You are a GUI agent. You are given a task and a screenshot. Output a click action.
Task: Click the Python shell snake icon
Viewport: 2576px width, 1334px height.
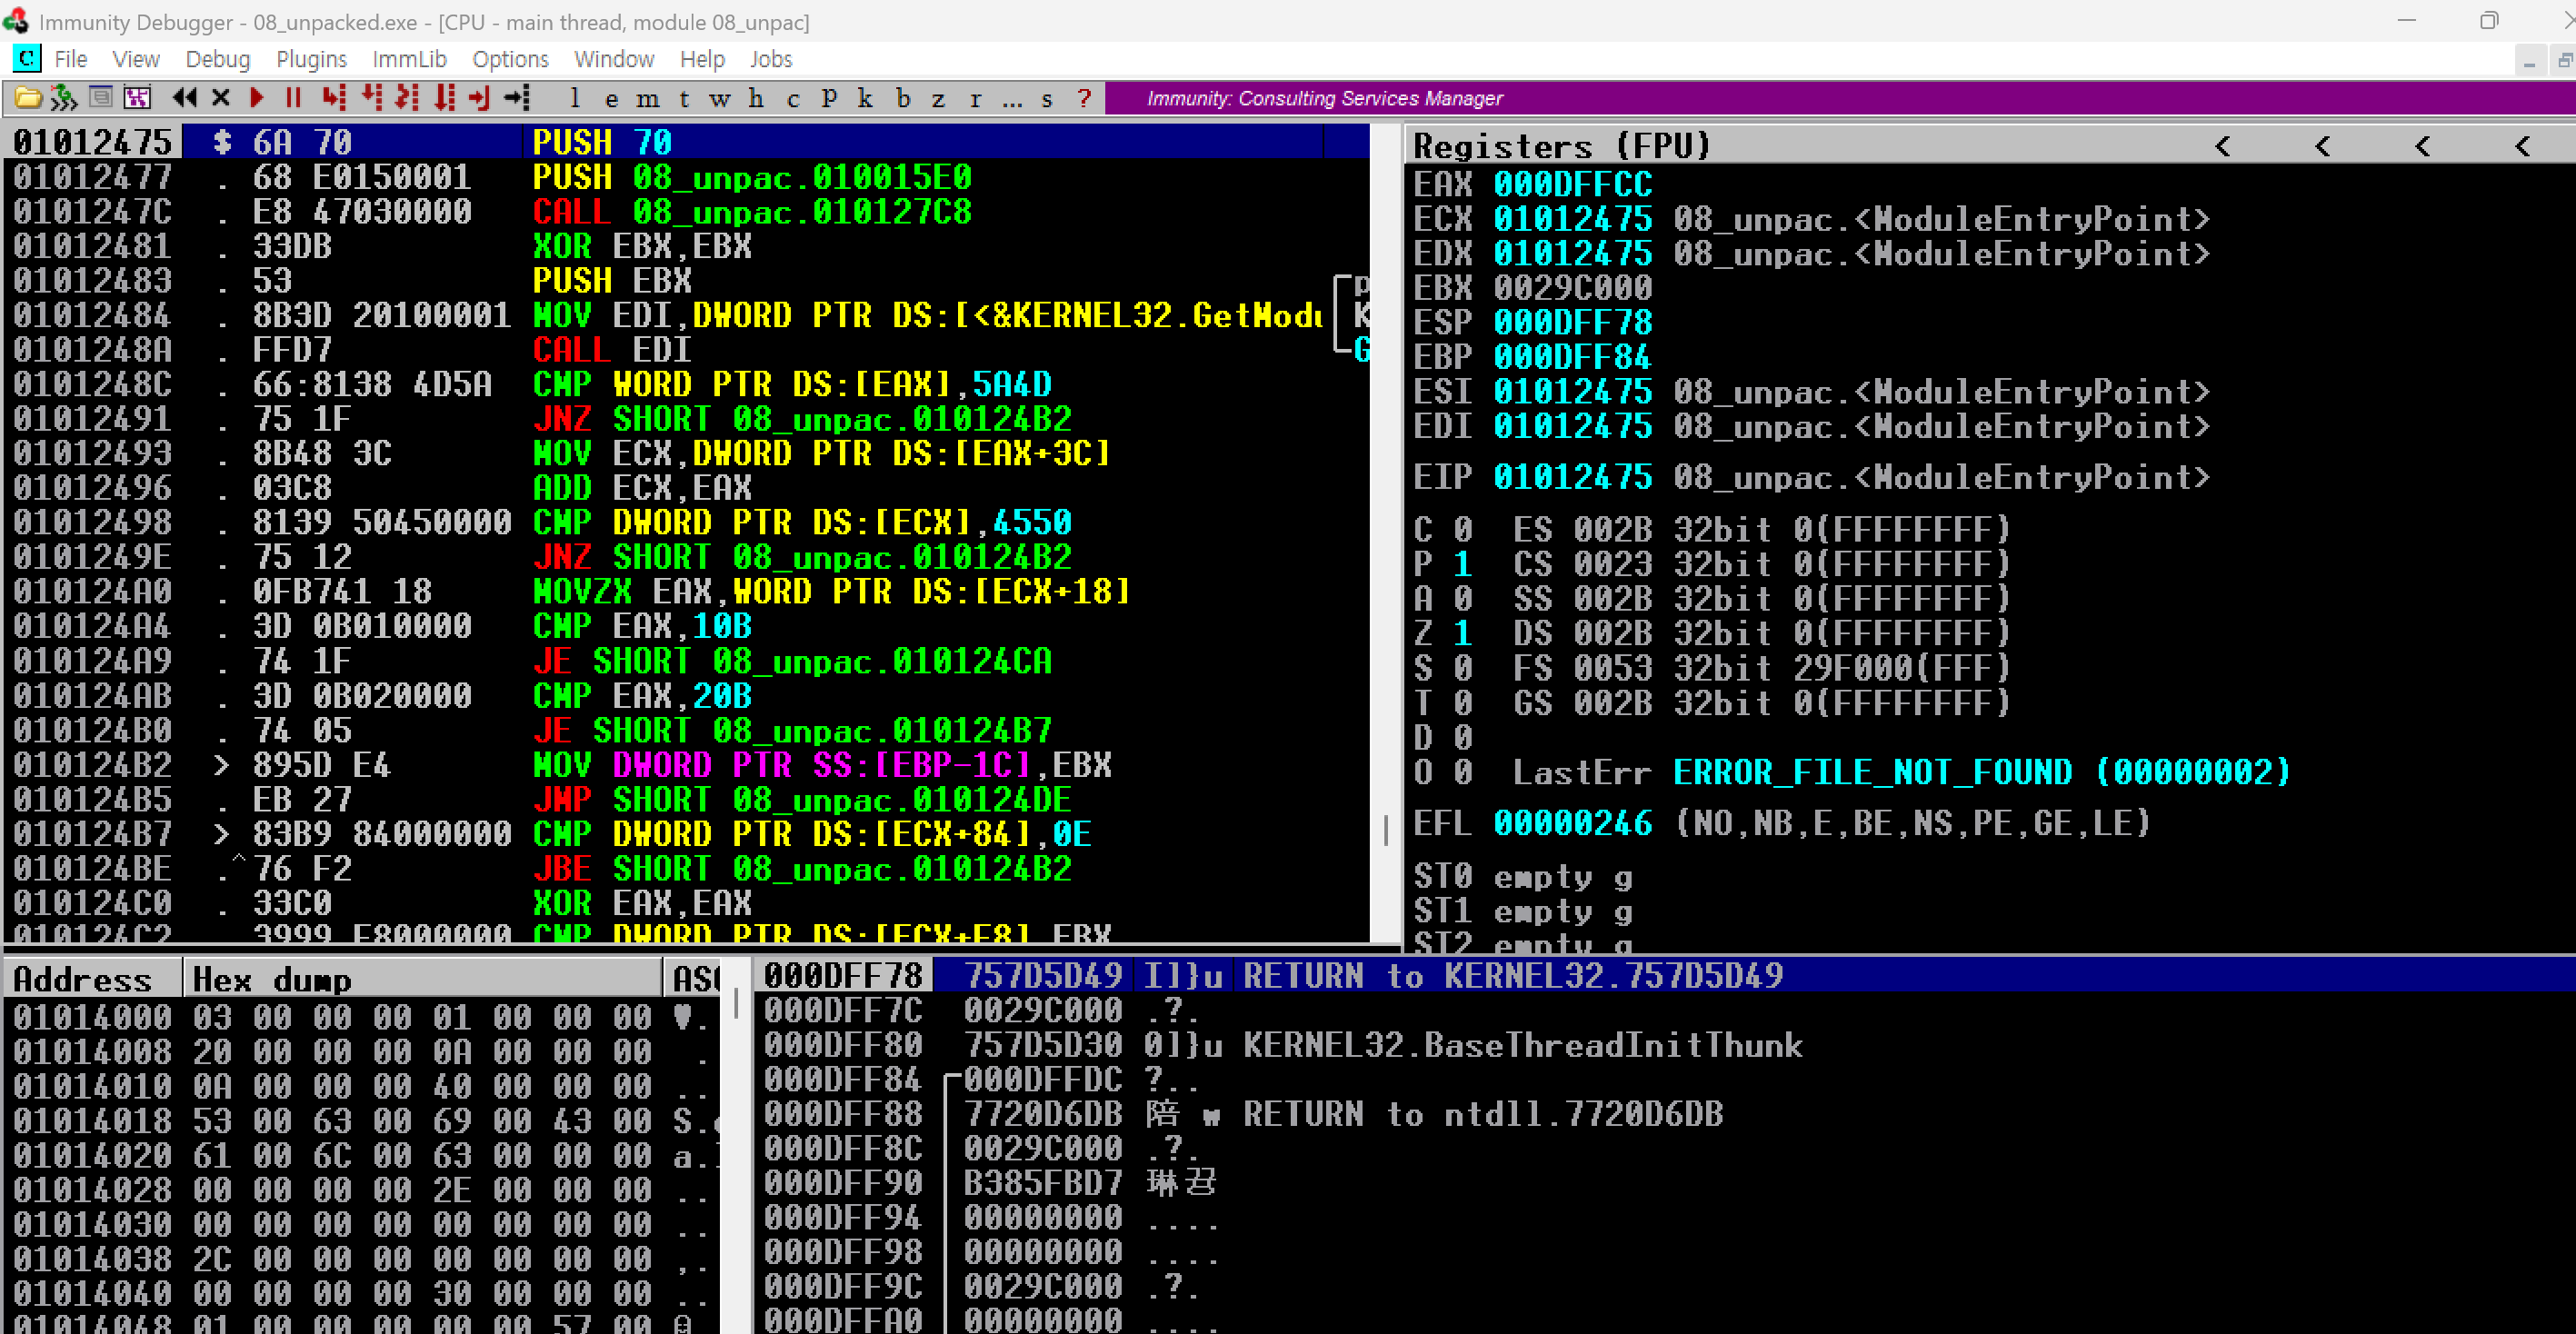click(x=64, y=98)
